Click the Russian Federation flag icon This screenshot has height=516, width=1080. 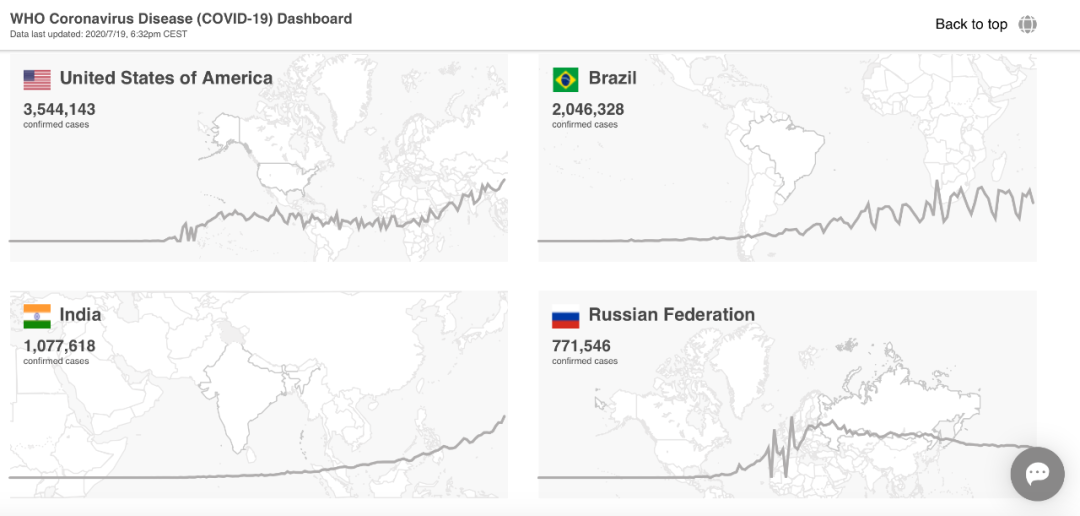point(565,316)
